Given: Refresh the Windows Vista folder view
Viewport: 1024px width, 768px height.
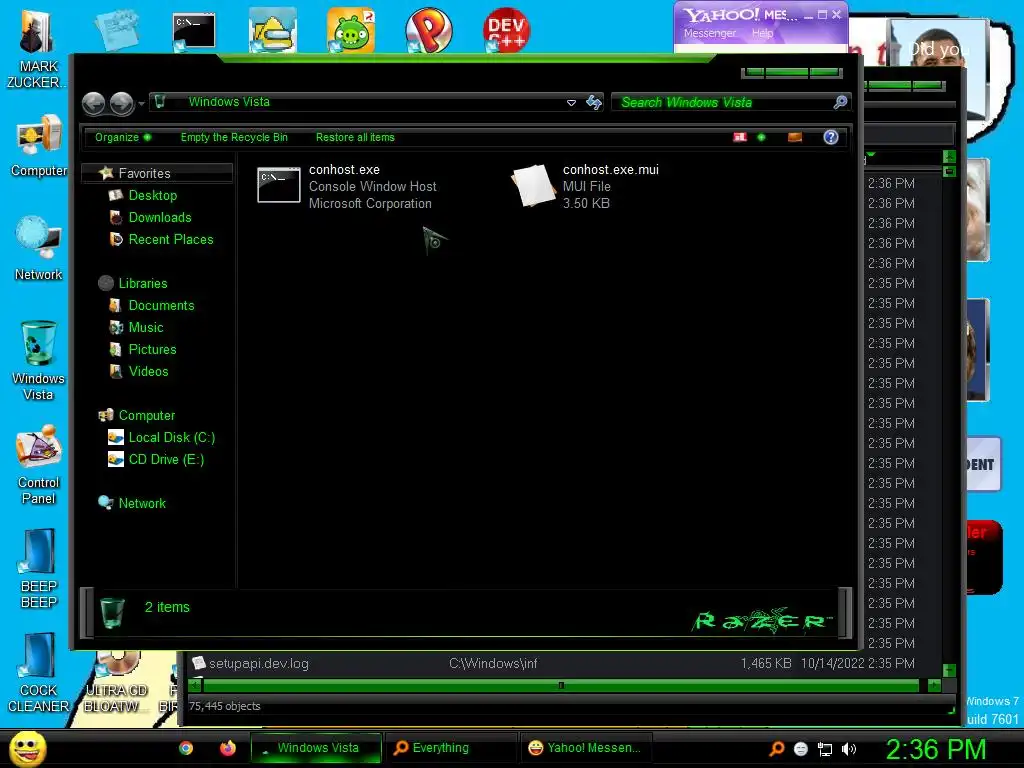Looking at the screenshot, I should [594, 102].
